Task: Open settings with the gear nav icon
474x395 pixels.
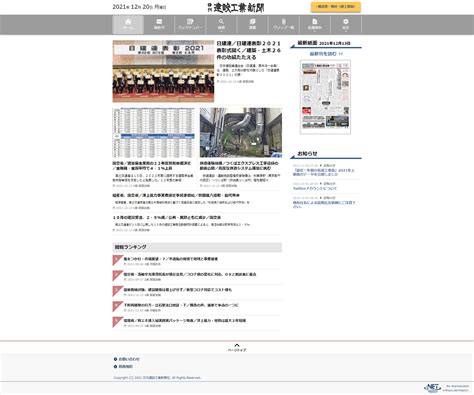Action: [x=346, y=24]
